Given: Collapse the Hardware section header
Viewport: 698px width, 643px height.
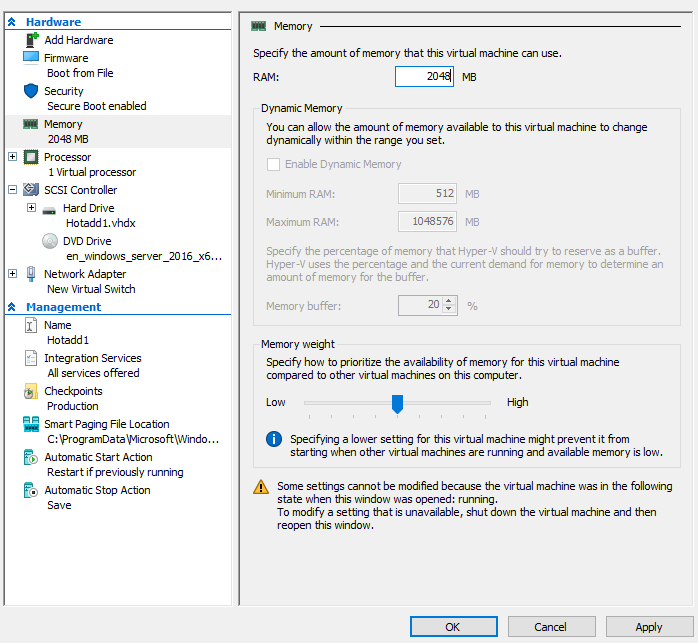Looking at the screenshot, I should [x=12, y=22].
